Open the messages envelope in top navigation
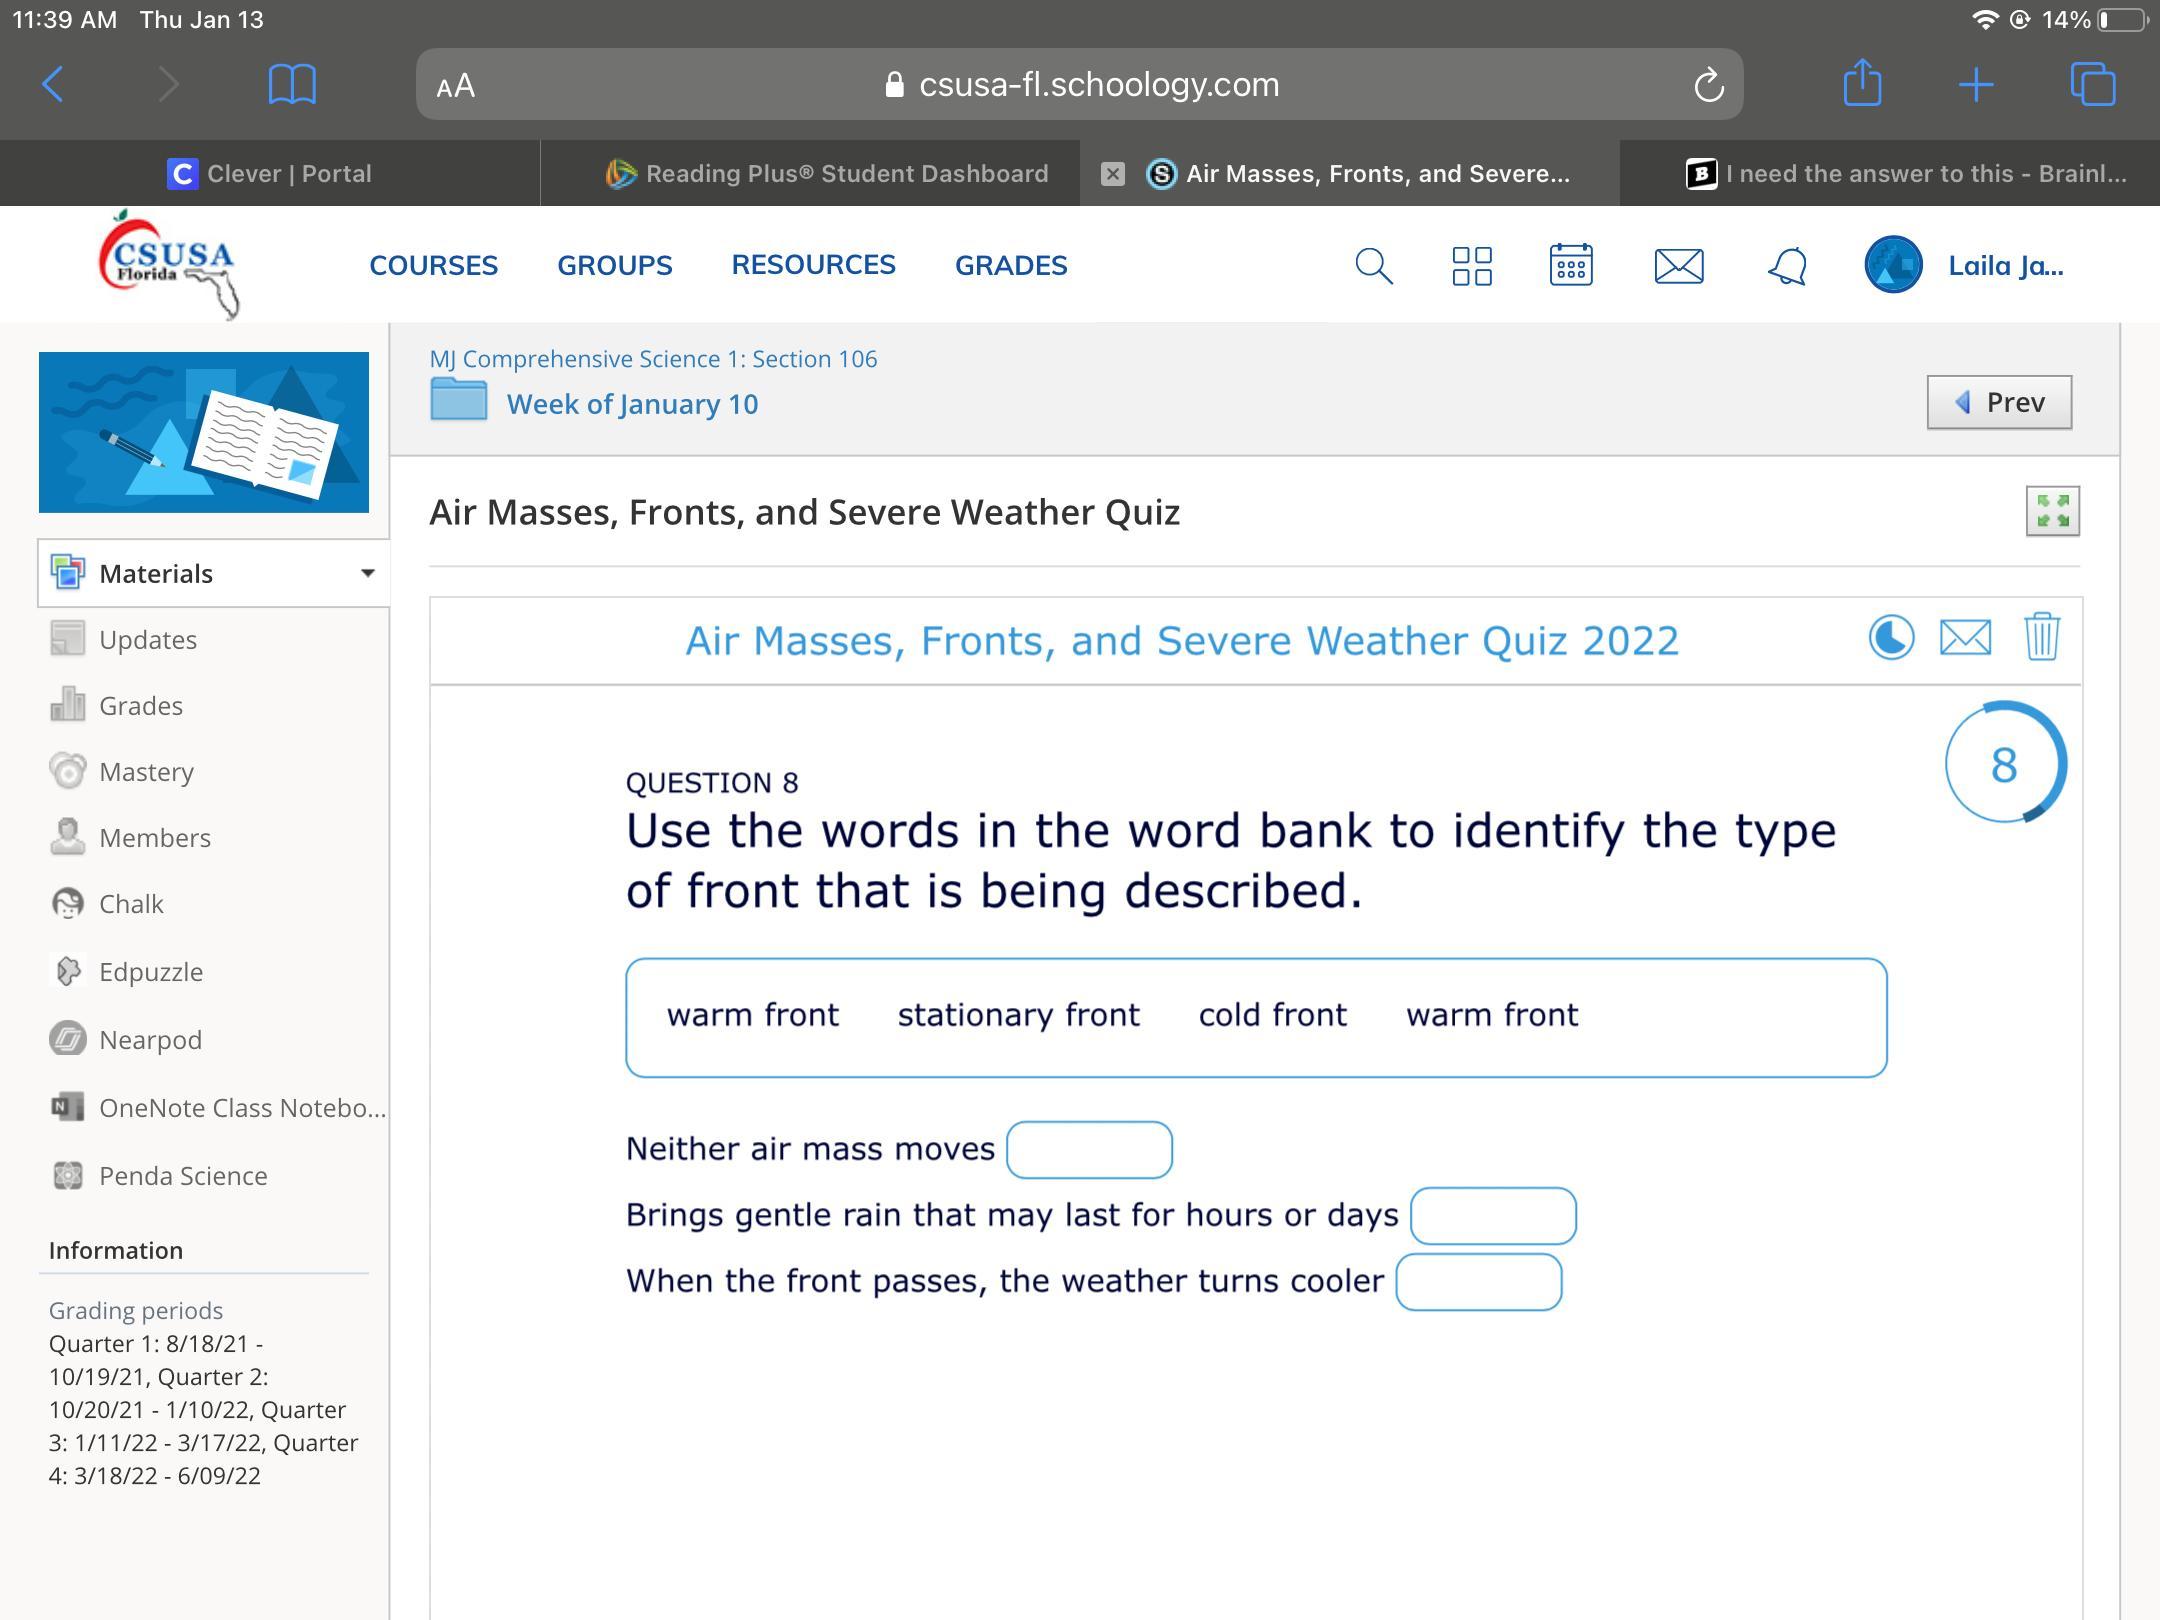This screenshot has width=2160, height=1620. 1678,266
